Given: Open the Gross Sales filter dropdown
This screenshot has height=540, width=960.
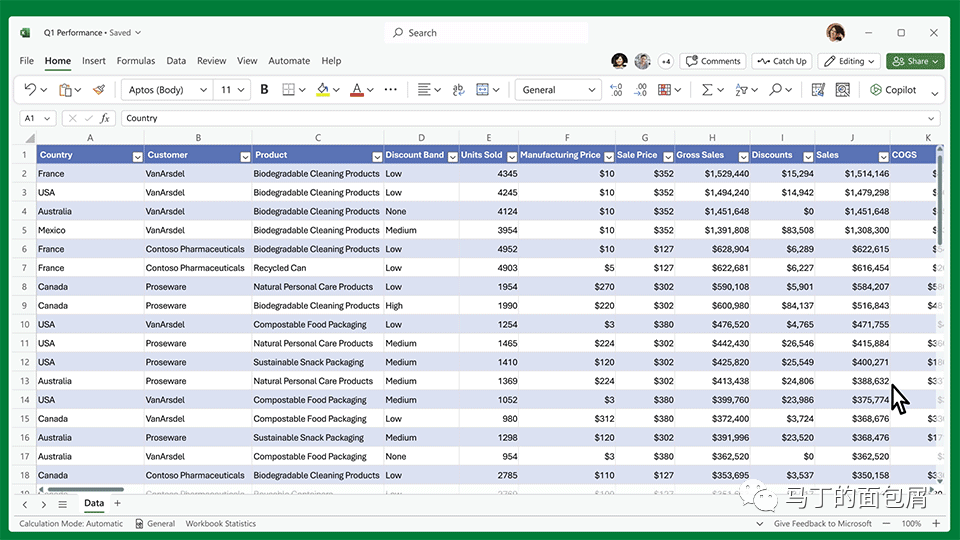Looking at the screenshot, I should [x=743, y=157].
